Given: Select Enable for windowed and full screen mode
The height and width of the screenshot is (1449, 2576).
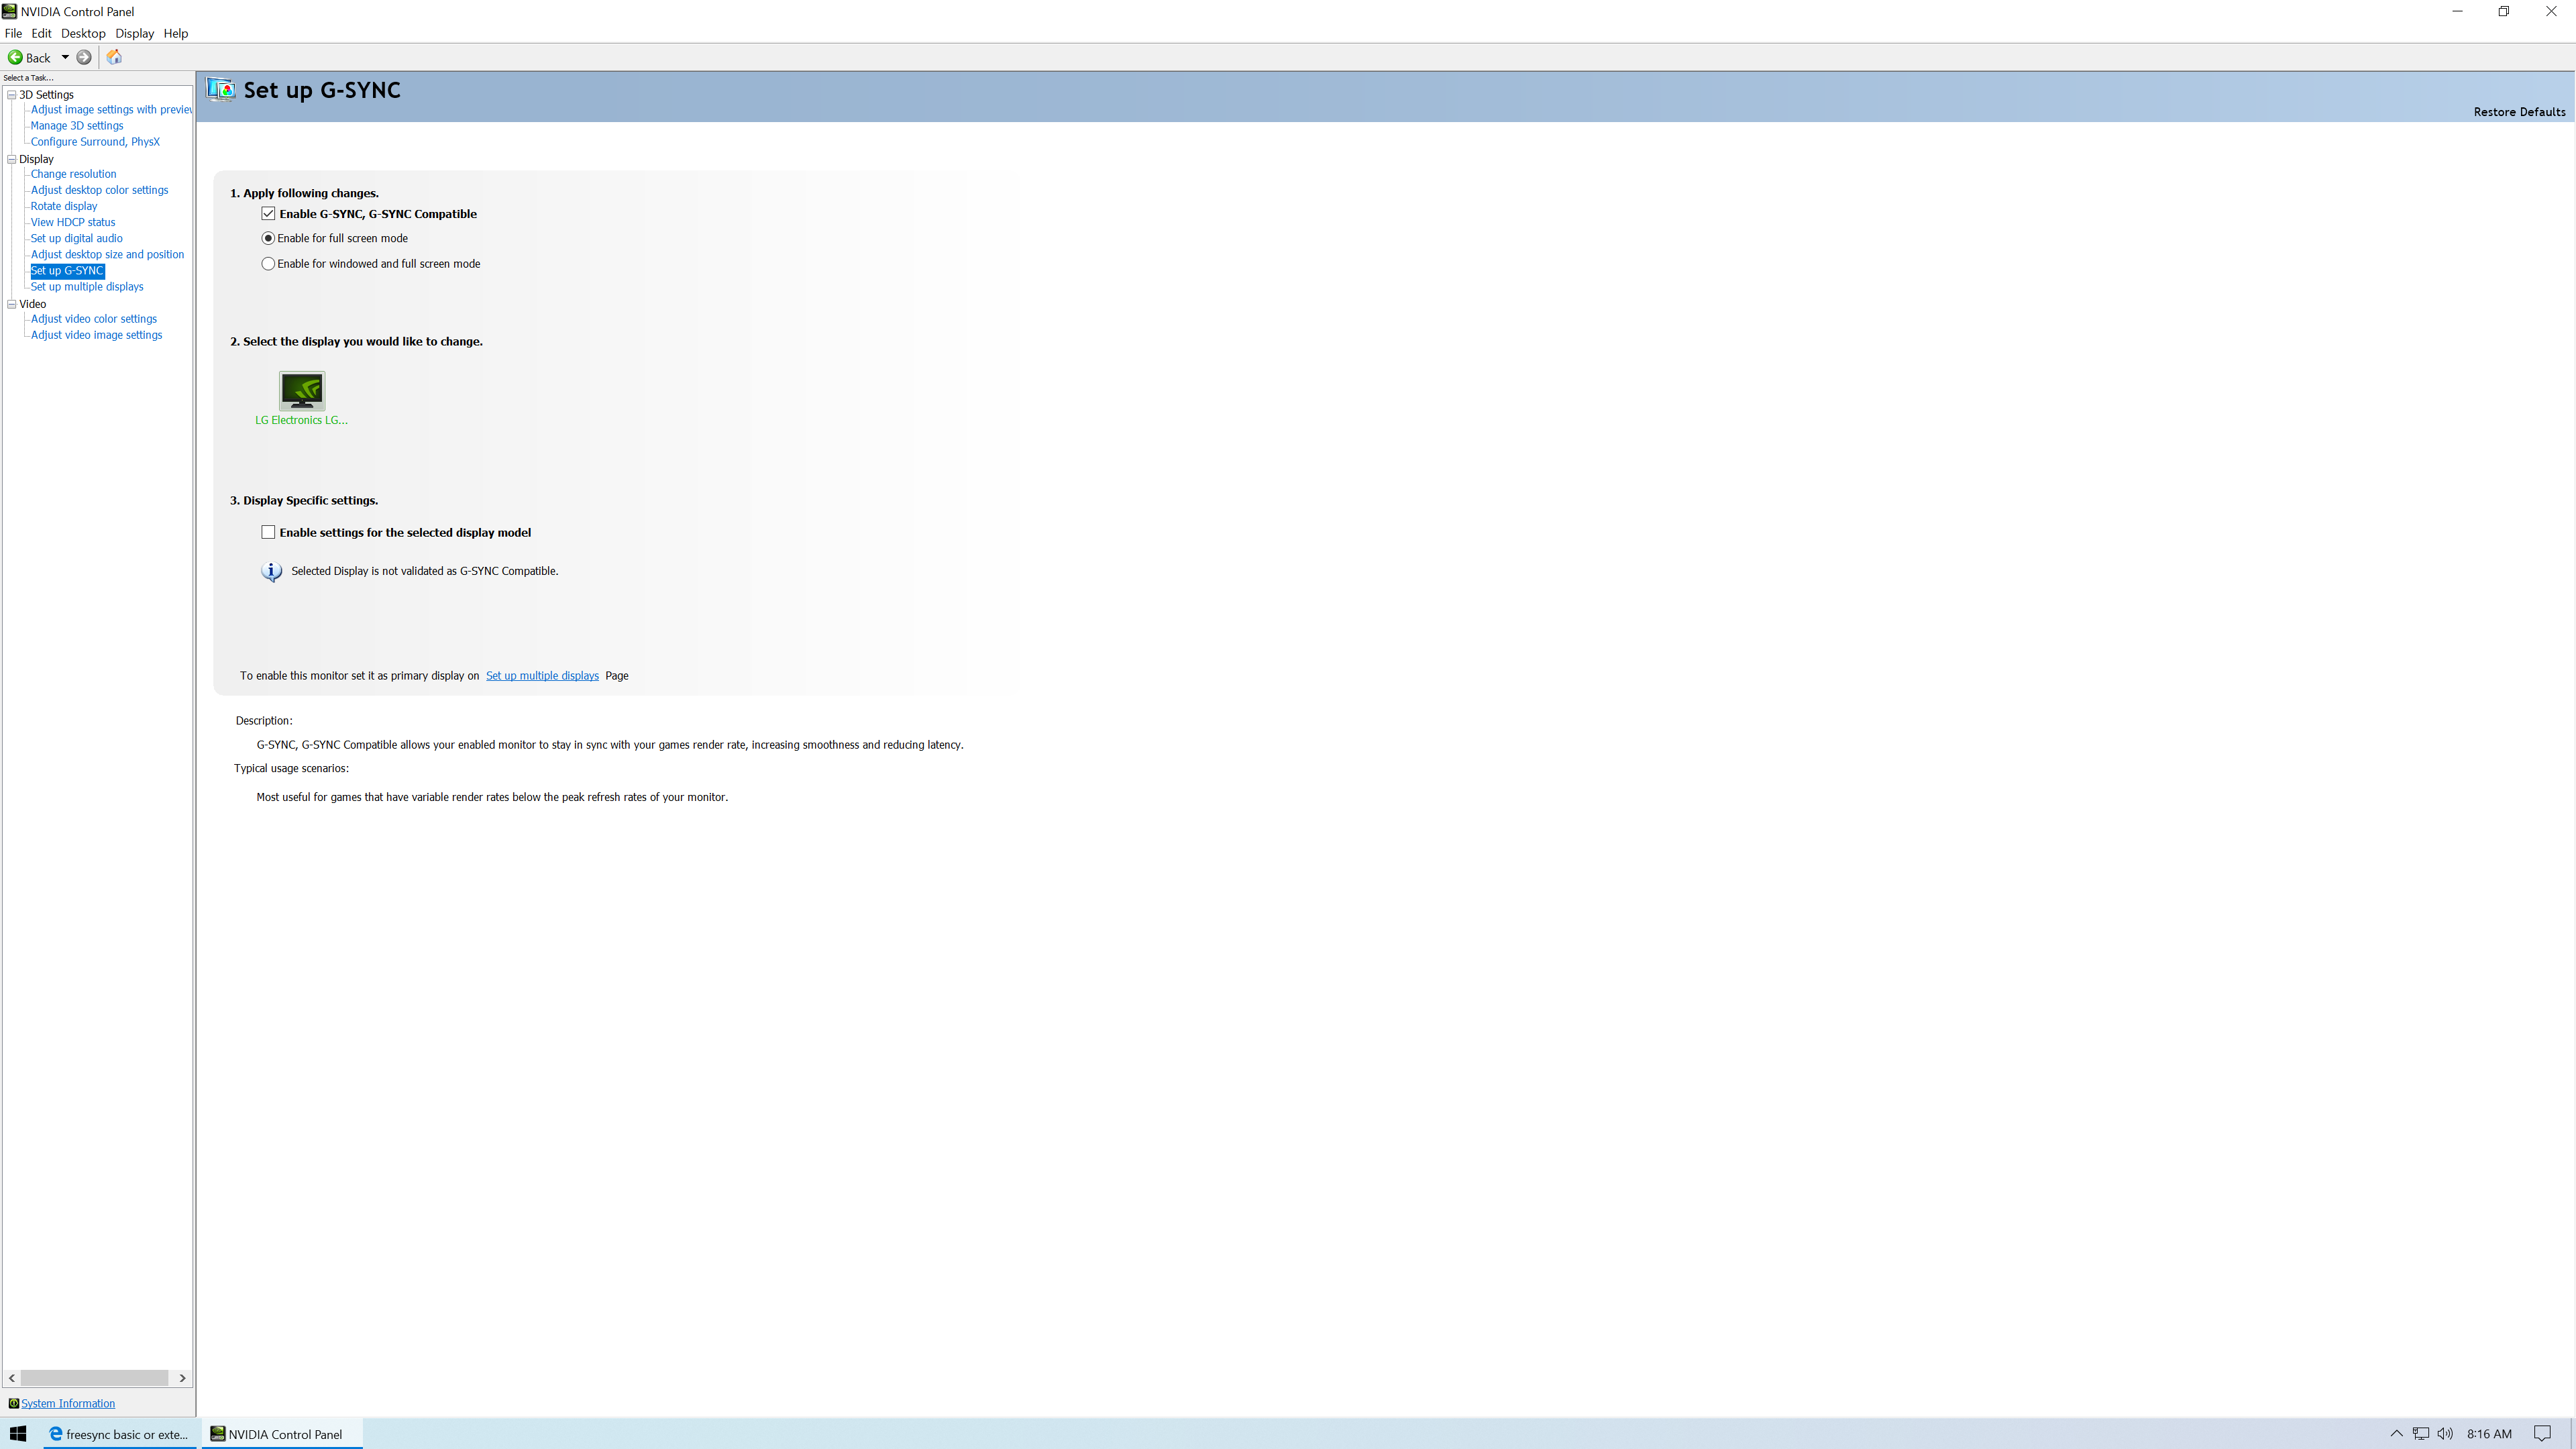Looking at the screenshot, I should click(268, 264).
